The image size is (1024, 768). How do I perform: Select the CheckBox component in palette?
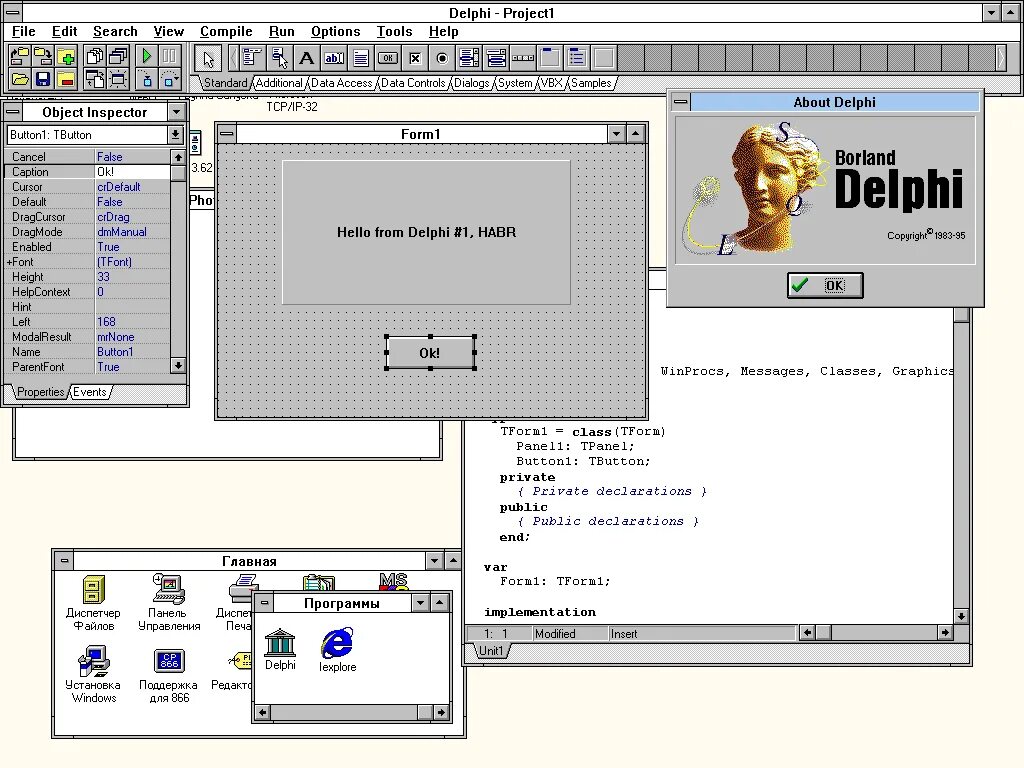coord(415,59)
